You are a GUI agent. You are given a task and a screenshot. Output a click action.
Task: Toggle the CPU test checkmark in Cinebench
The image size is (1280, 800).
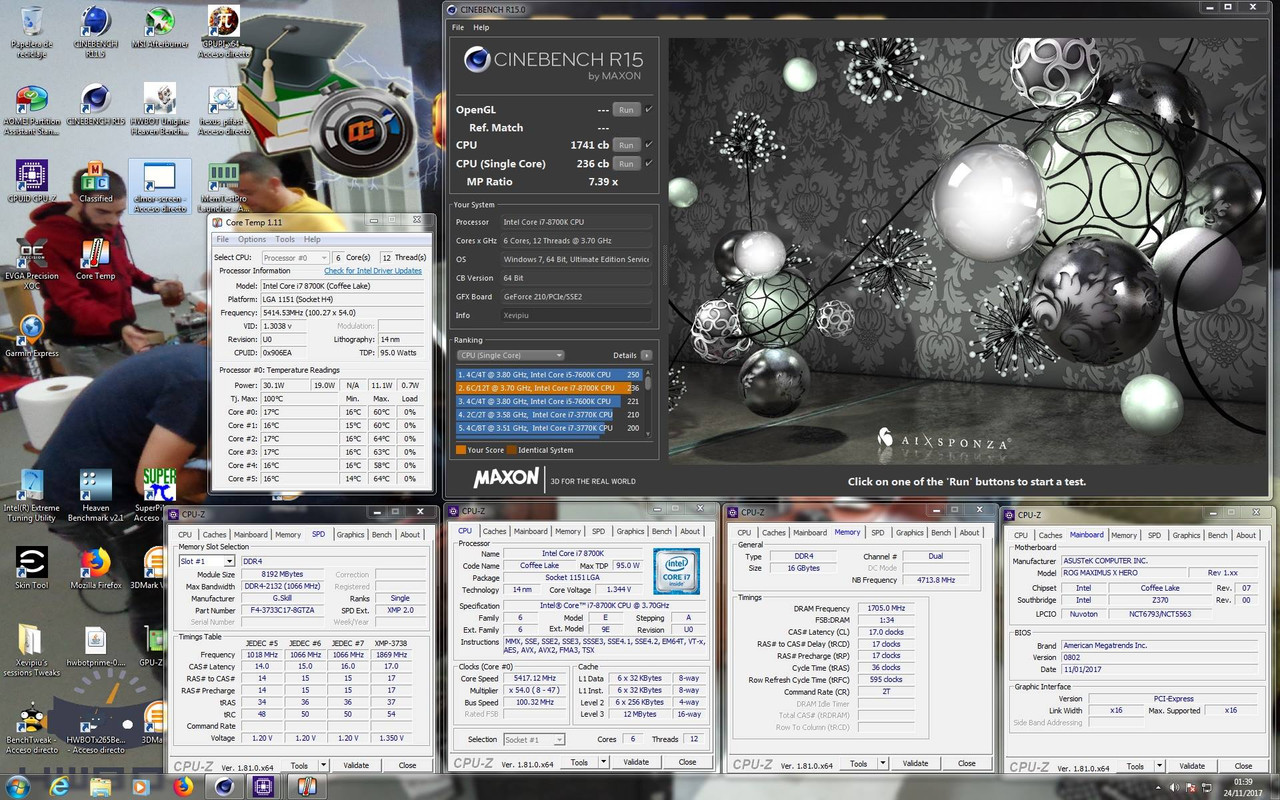click(649, 145)
